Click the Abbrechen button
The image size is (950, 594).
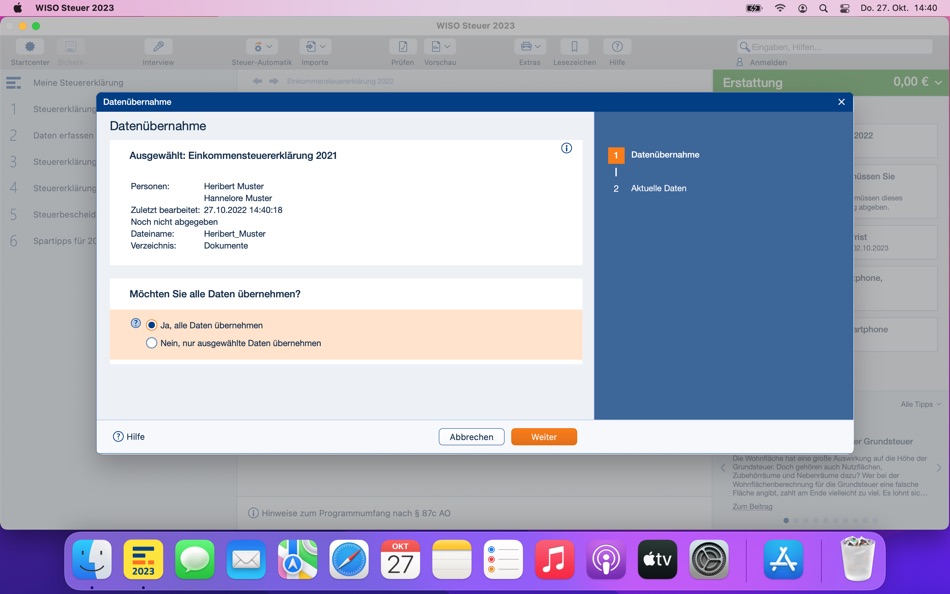pyautogui.click(x=471, y=436)
